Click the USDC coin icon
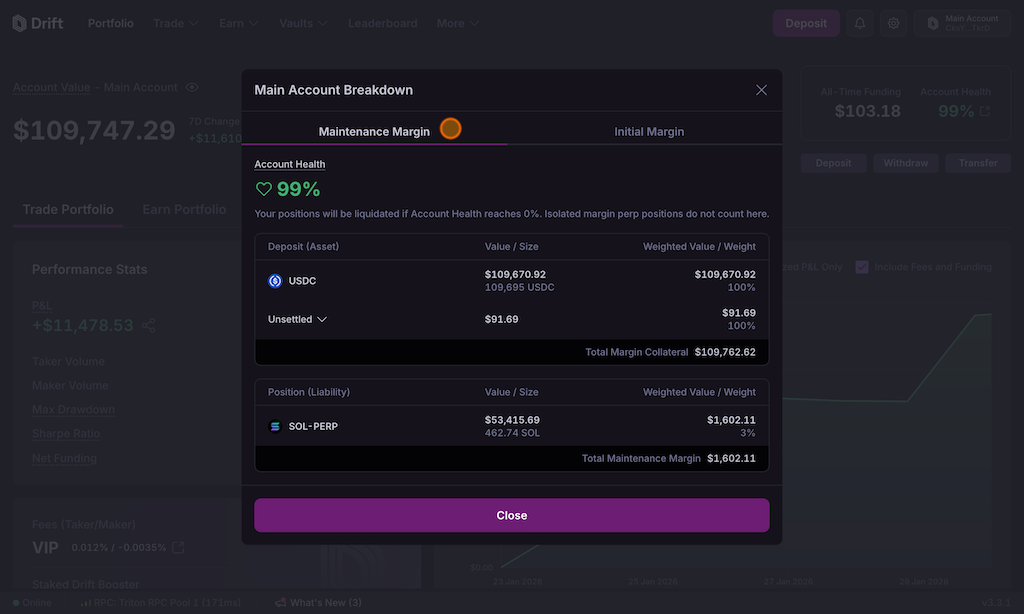1024x614 pixels. tap(275, 281)
